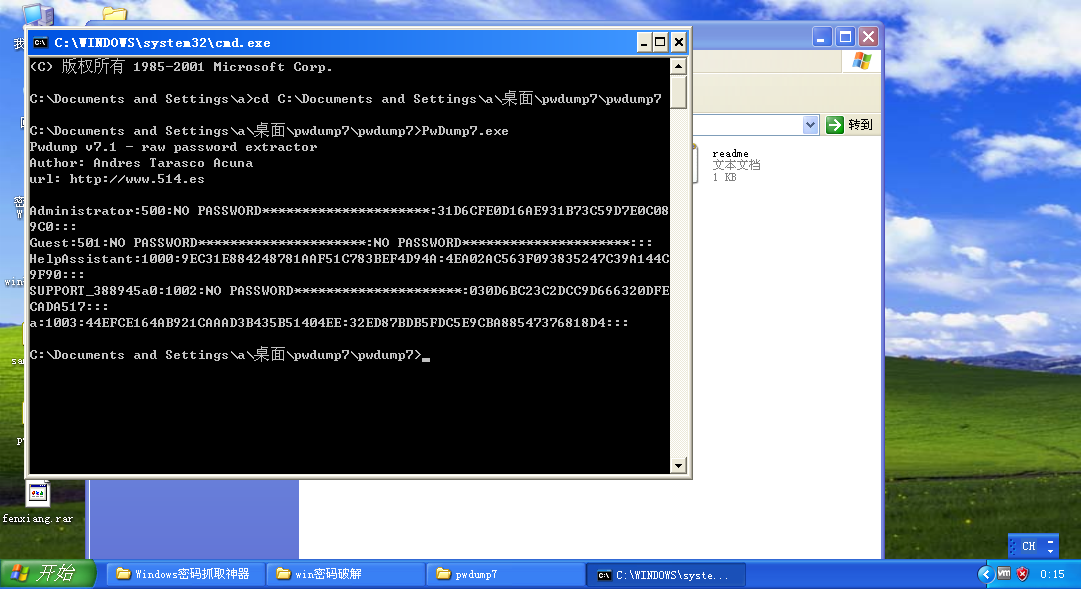Click the red security shield tray icon
This screenshot has height=589, width=1081.
click(1023, 574)
